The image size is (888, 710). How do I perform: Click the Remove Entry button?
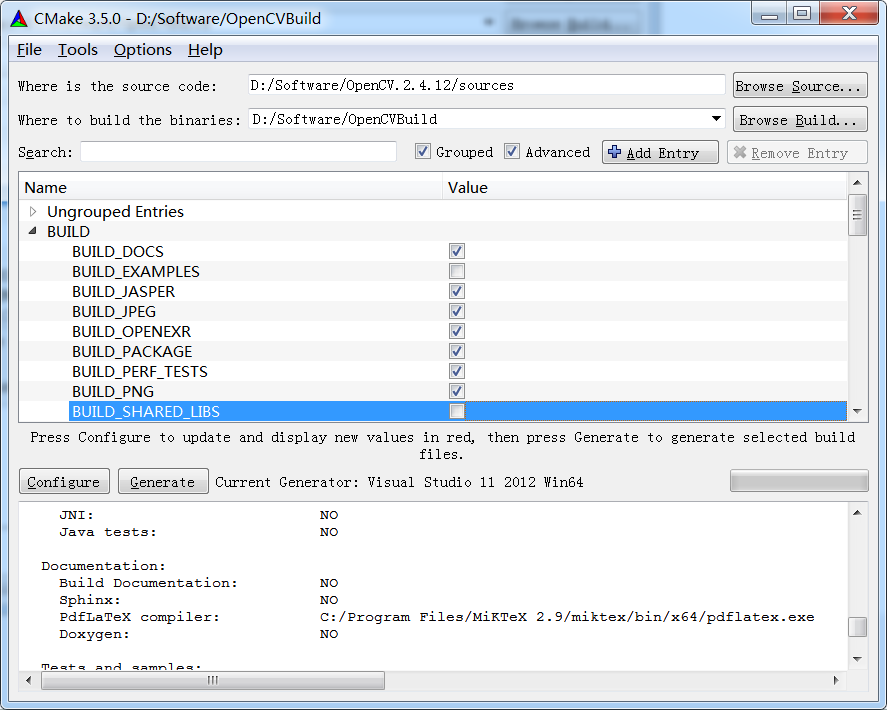[x=797, y=152]
